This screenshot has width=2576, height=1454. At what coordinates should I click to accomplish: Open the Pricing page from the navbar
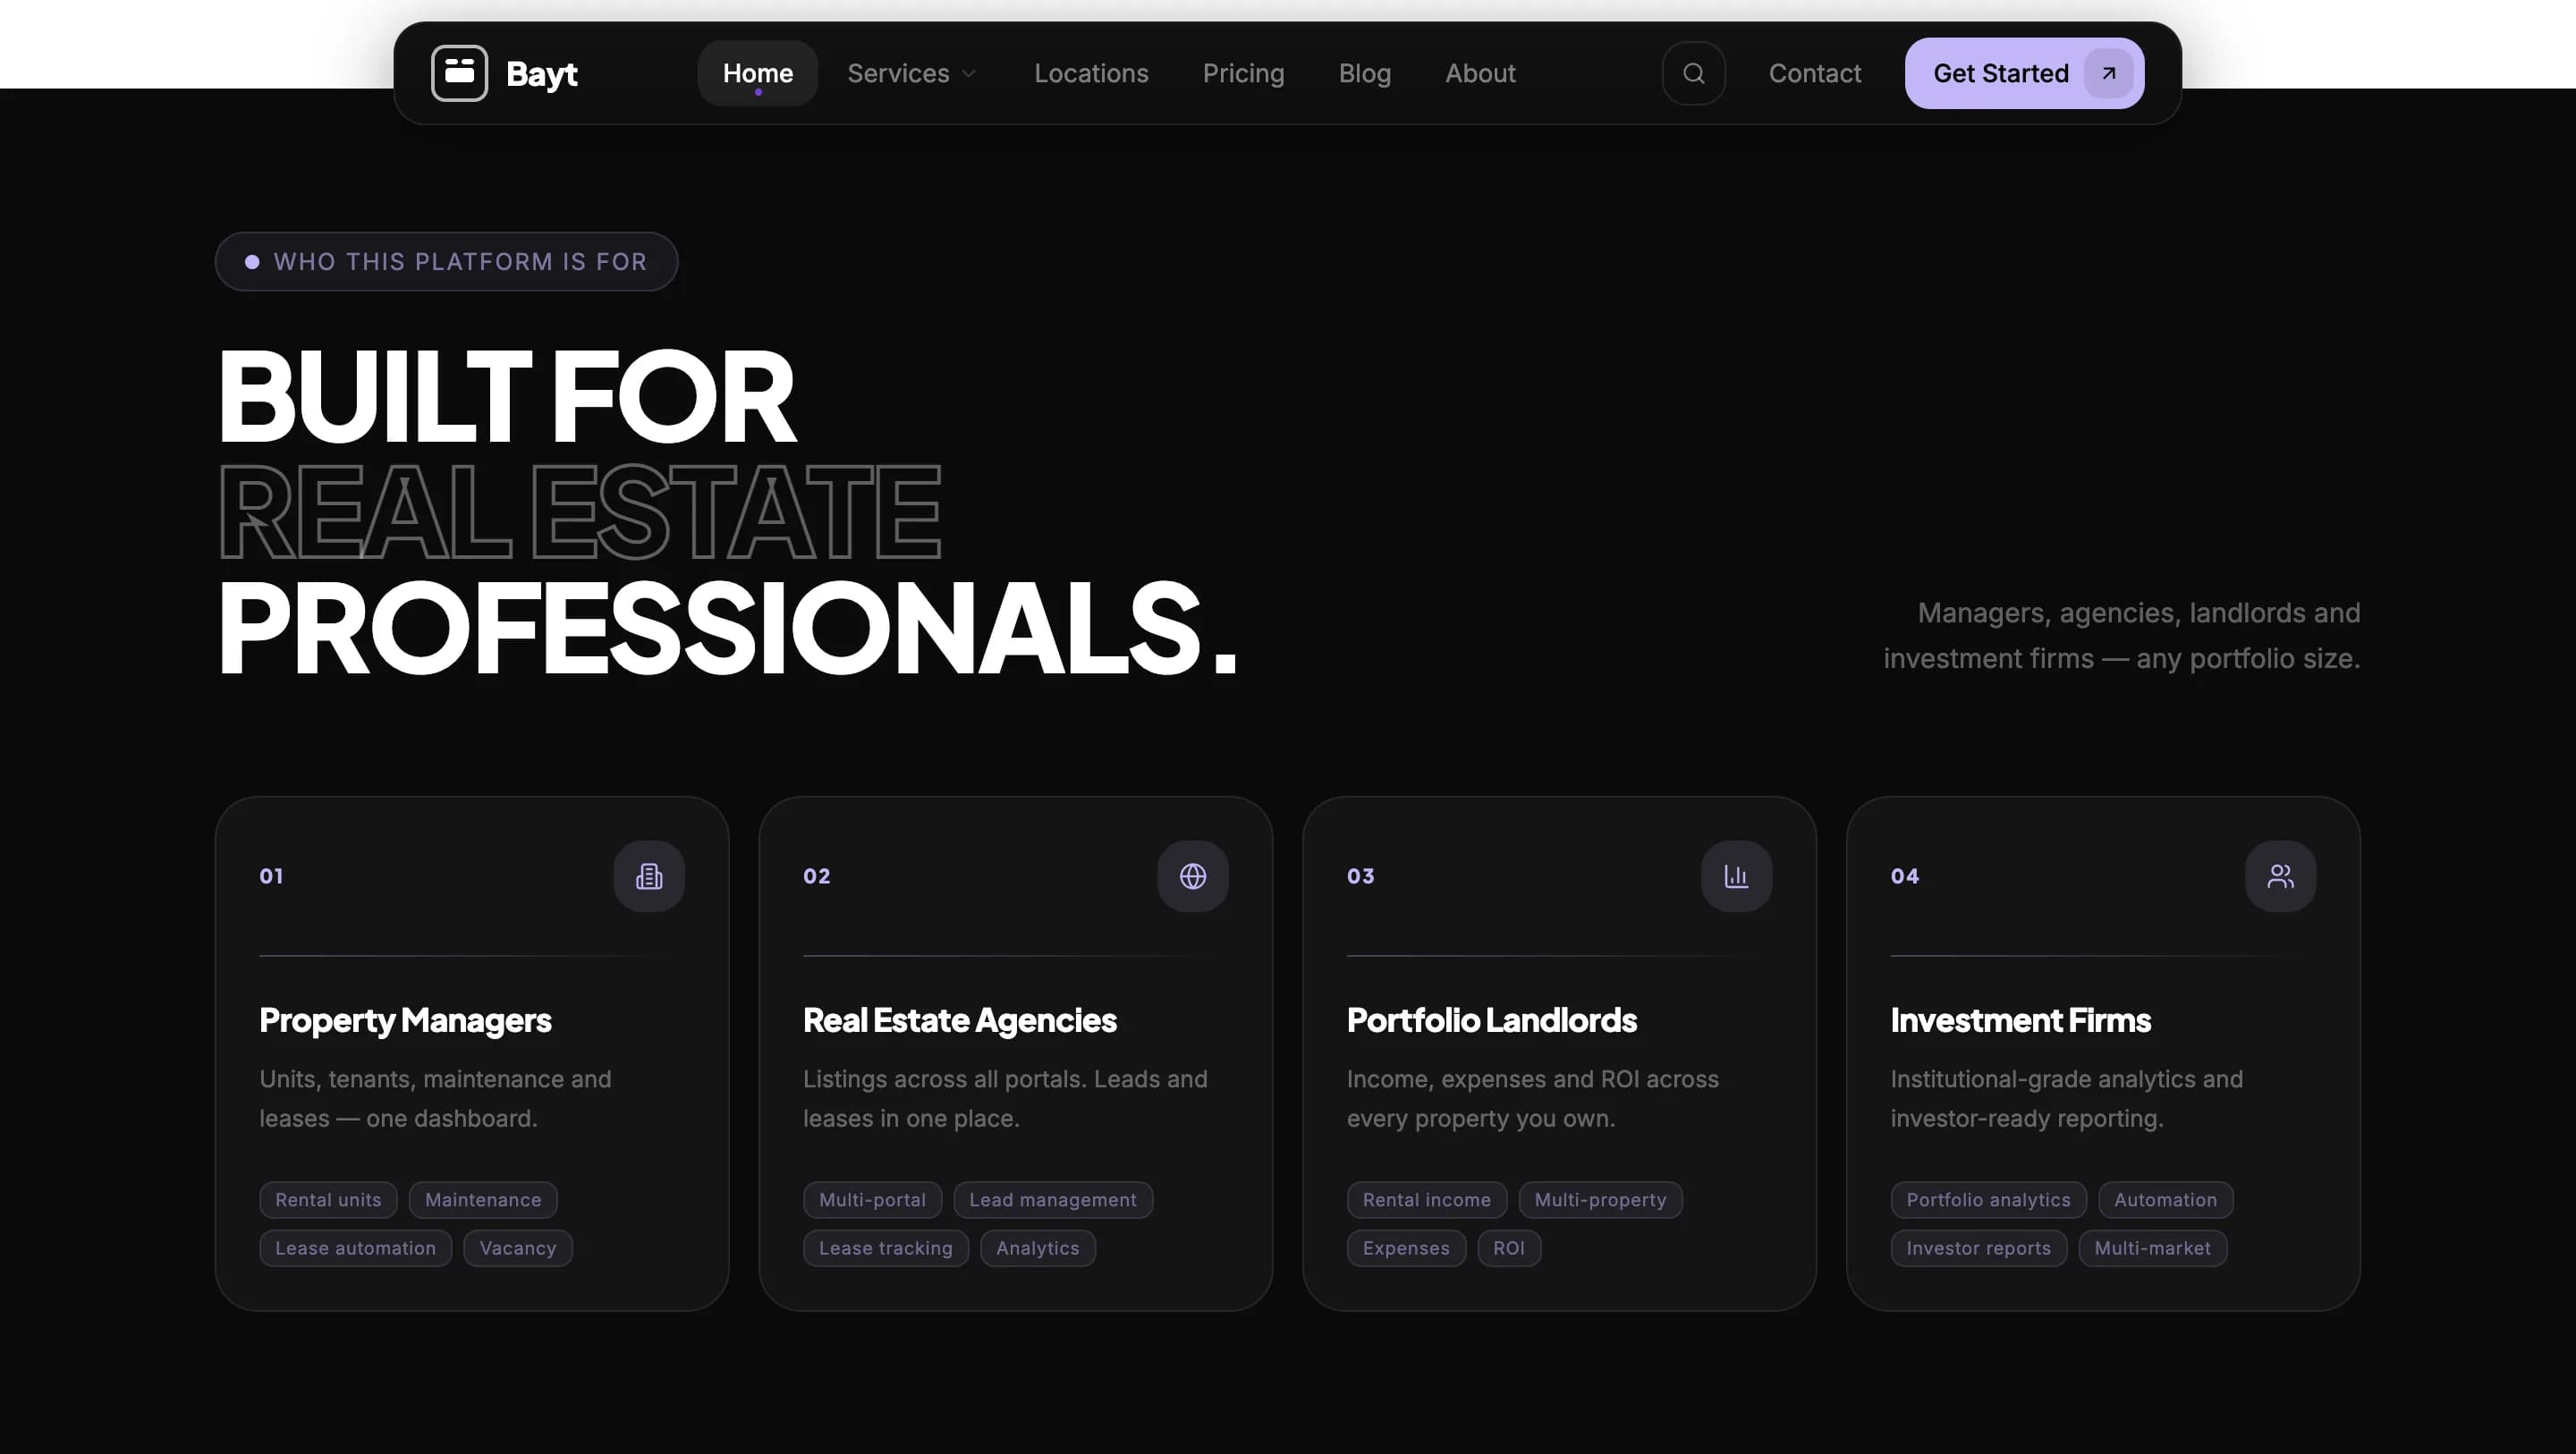tap(1243, 72)
